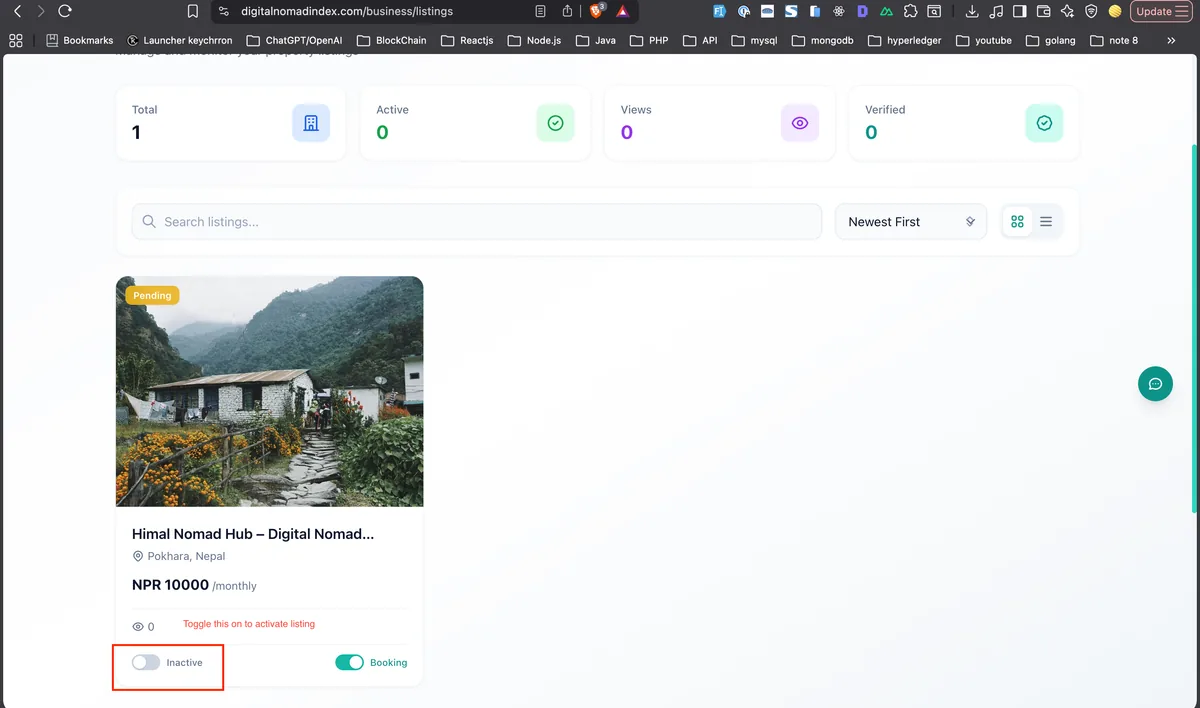
Task: Select the Reactjs bookmark folder
Action: [x=467, y=40]
